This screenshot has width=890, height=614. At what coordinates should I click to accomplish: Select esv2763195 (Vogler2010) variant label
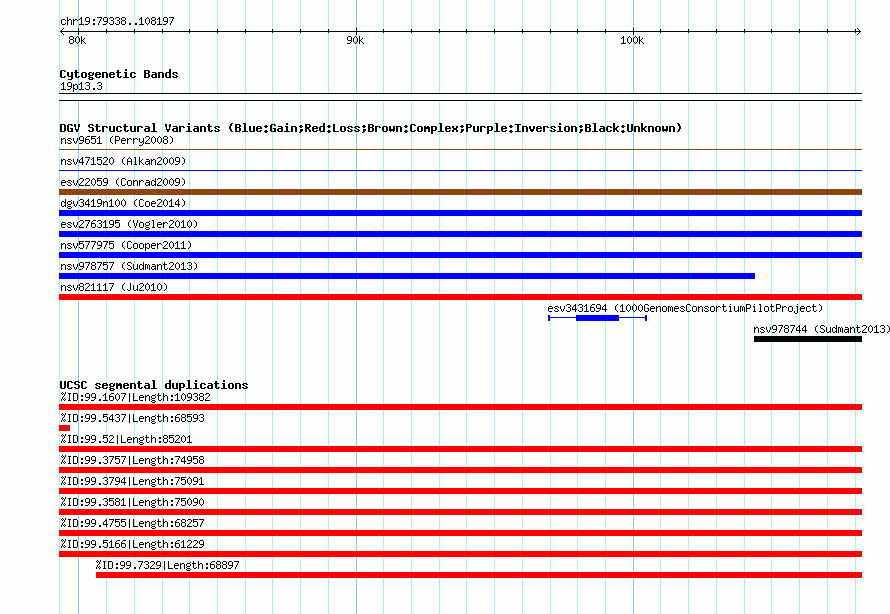129,224
